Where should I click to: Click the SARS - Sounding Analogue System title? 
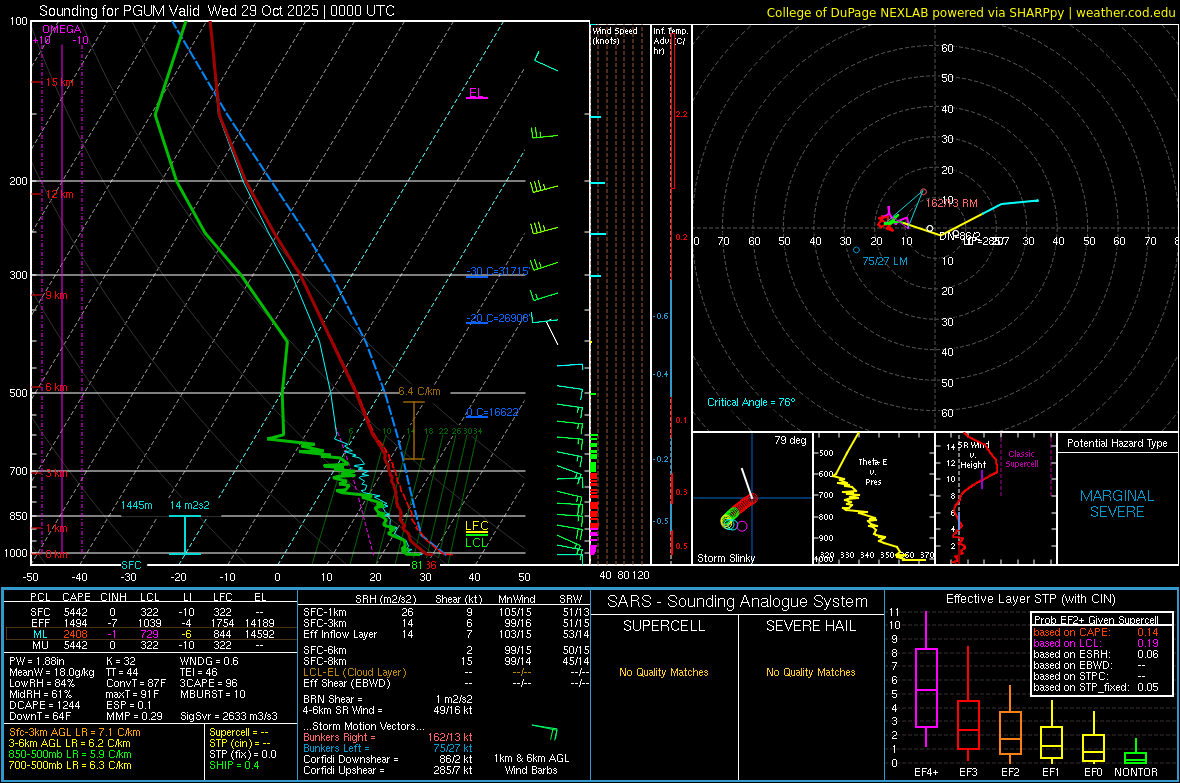738,602
